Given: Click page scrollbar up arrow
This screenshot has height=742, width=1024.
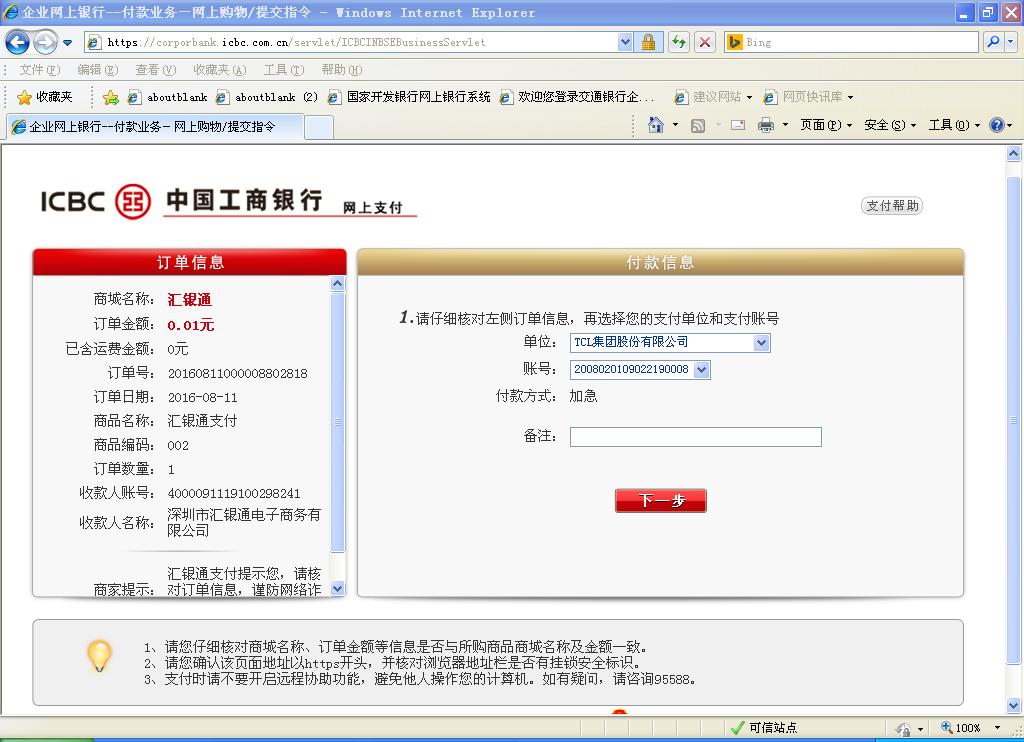Looking at the screenshot, I should click(x=1014, y=154).
